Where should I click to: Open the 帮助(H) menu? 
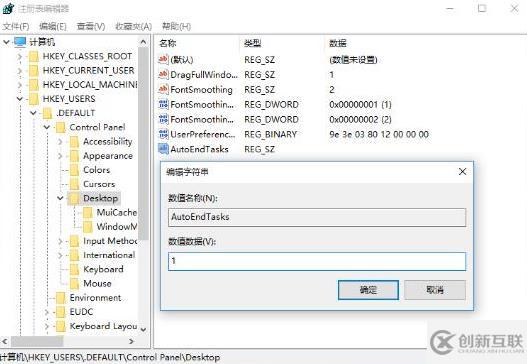[176, 26]
